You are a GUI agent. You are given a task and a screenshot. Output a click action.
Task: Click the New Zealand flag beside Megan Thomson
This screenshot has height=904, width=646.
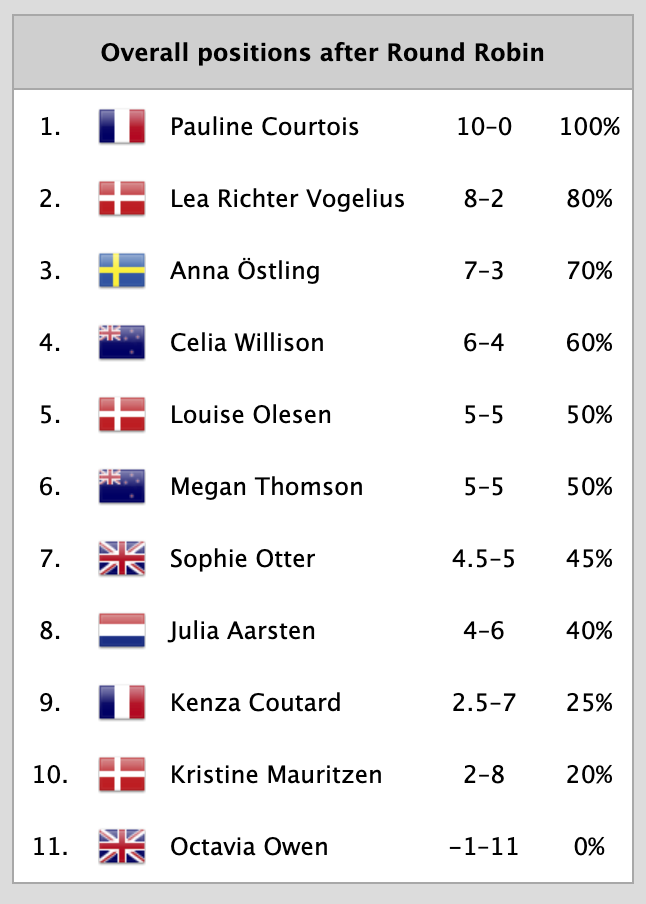click(122, 487)
